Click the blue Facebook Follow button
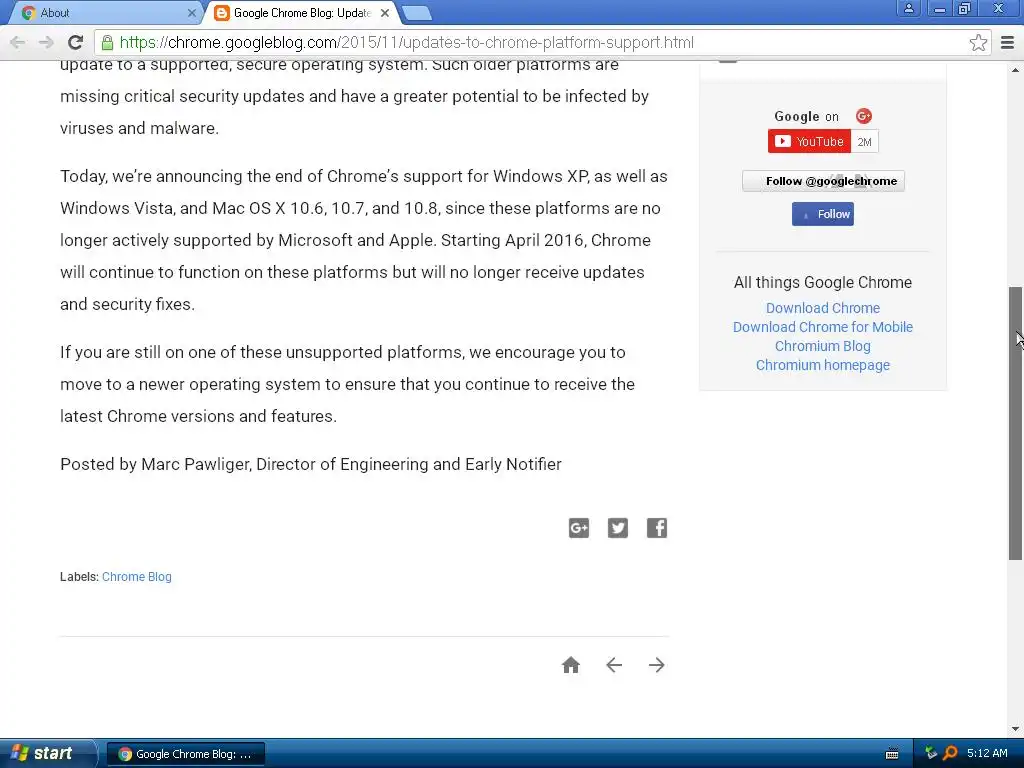This screenshot has width=1024, height=768. point(823,214)
